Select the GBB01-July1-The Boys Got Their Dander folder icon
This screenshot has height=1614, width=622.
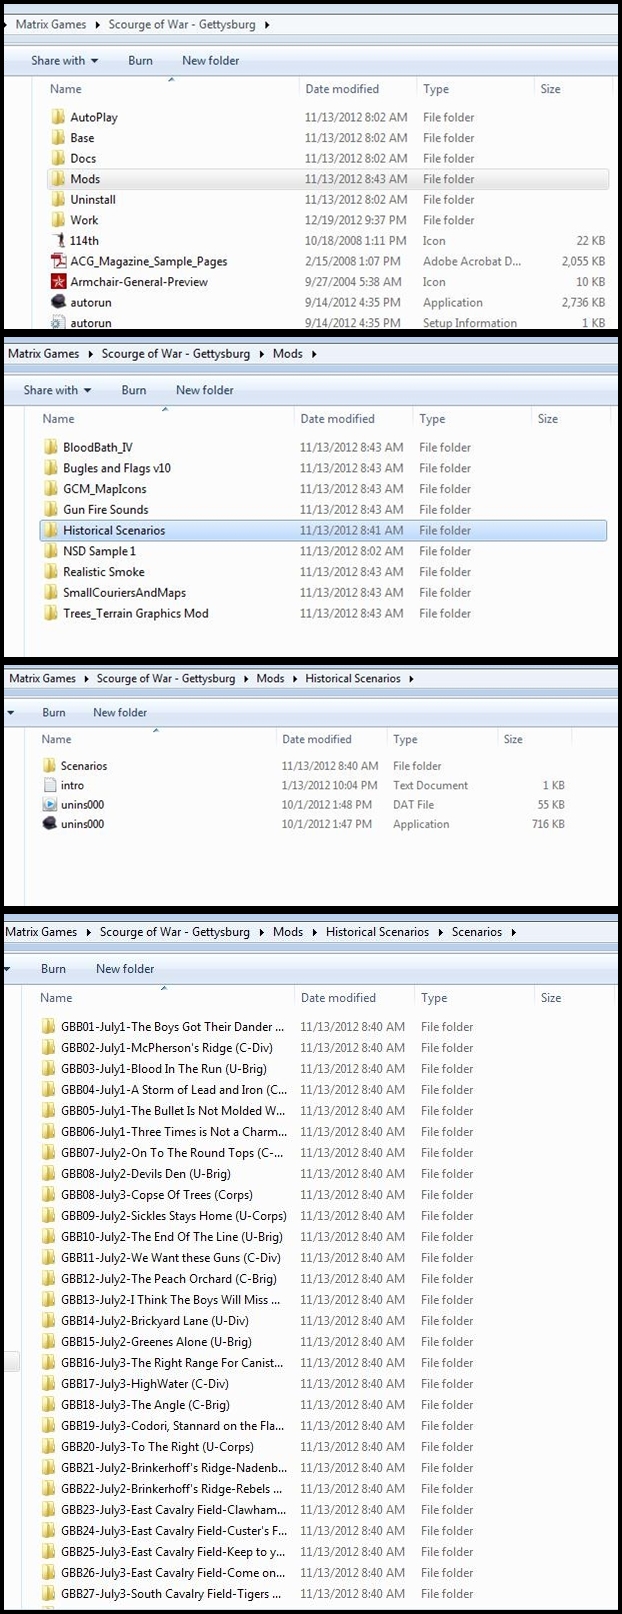(x=49, y=1026)
